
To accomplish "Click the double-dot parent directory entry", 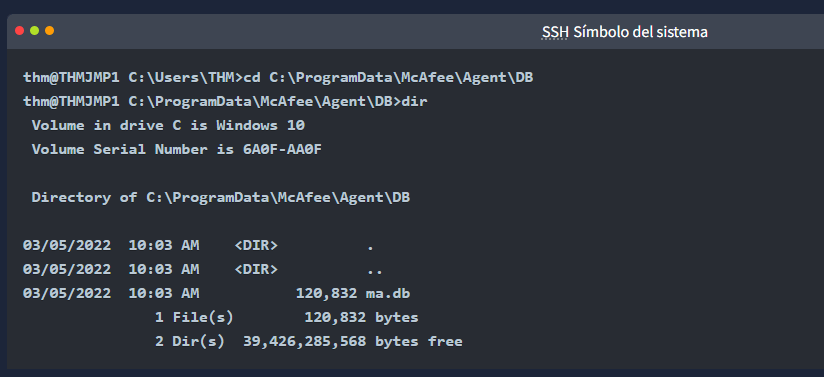I will 375,270.
